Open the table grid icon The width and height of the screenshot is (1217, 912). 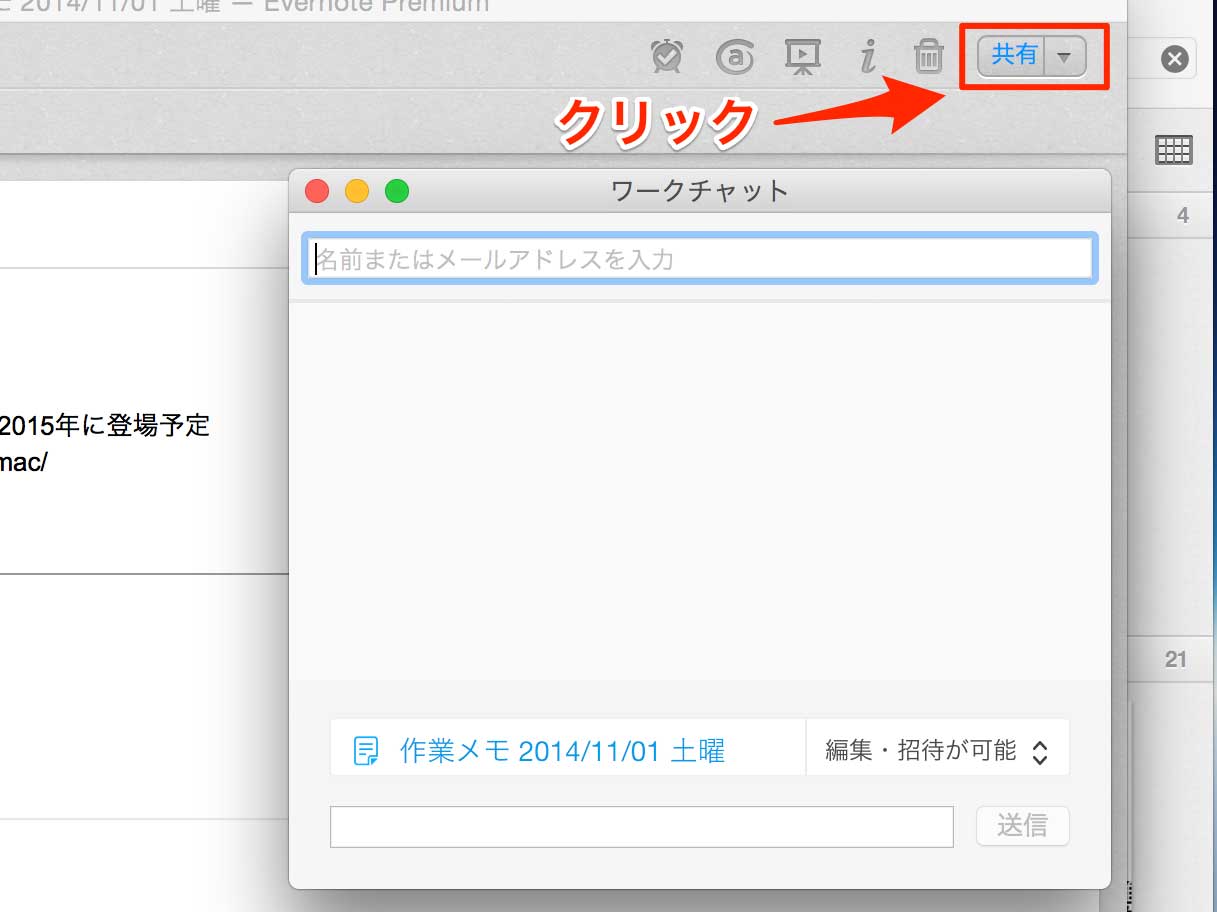(x=1173, y=150)
